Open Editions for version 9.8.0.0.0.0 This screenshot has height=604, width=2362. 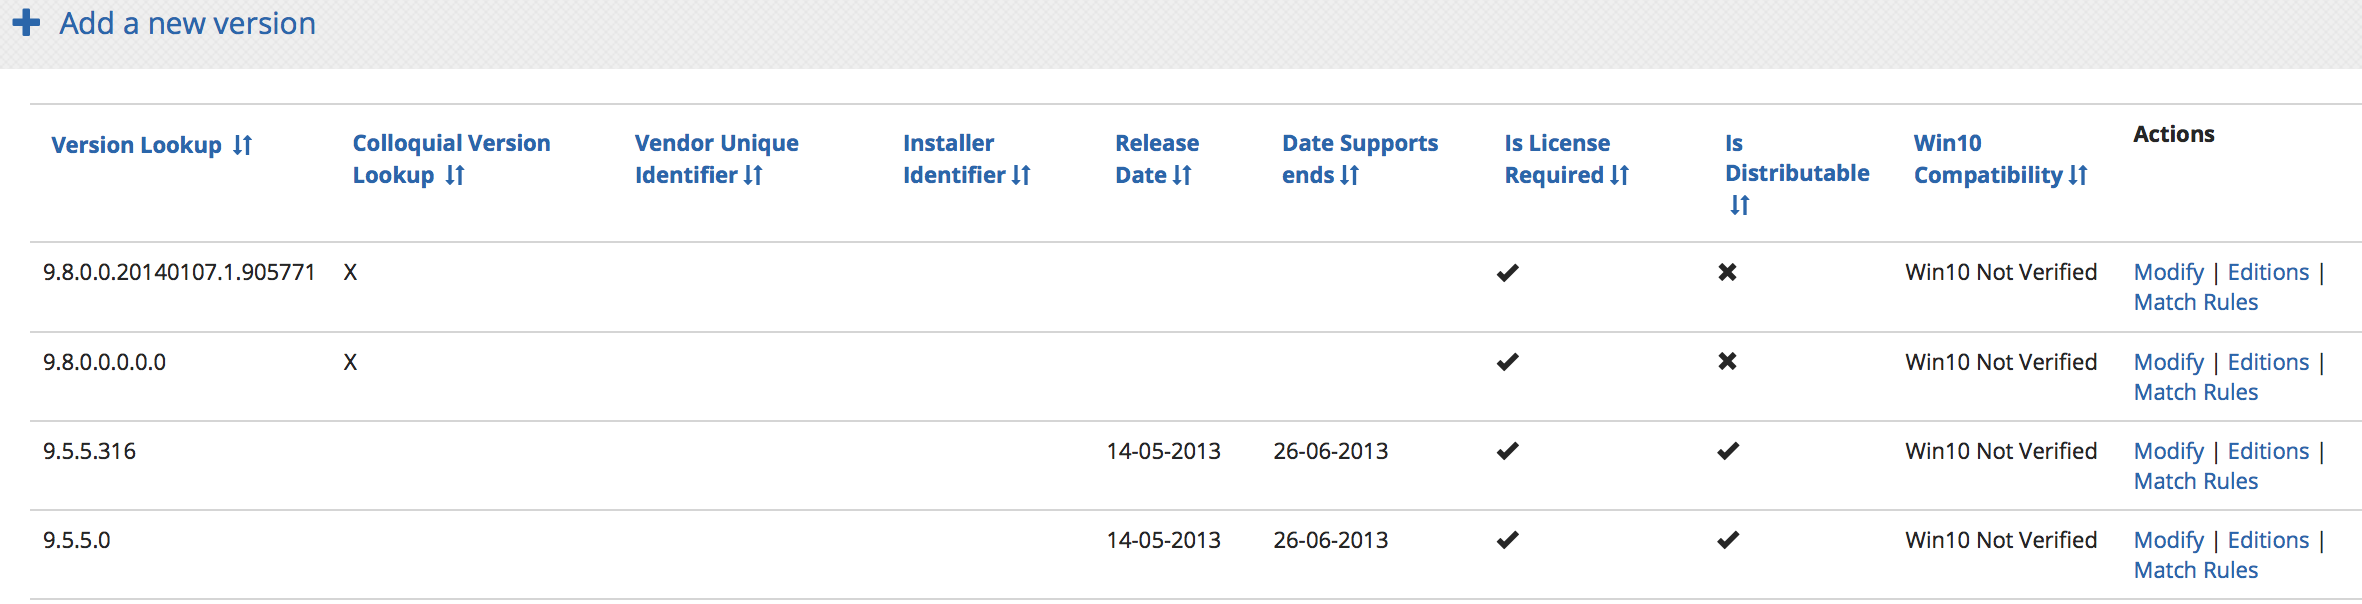pyautogui.click(x=2268, y=362)
